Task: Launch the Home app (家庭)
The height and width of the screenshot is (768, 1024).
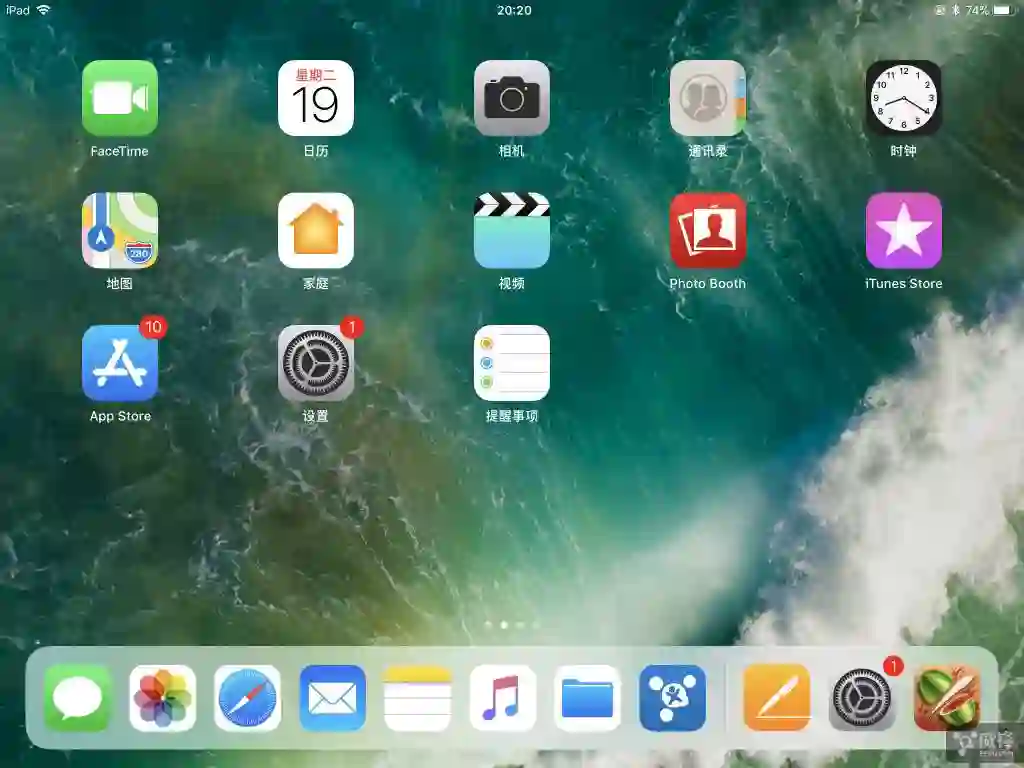Action: [316, 231]
